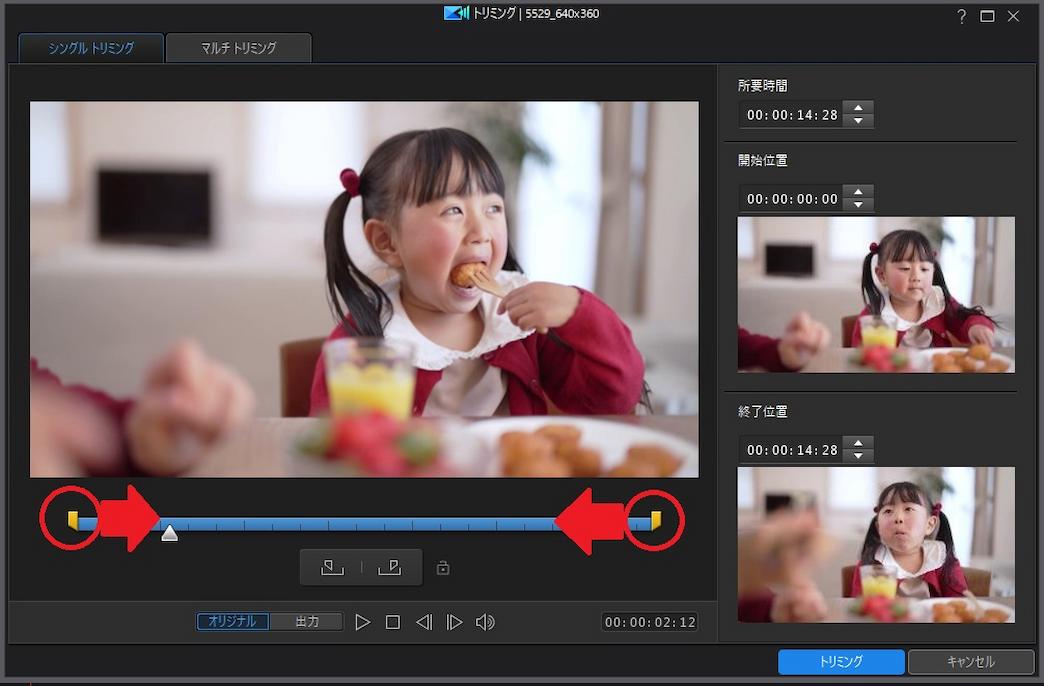Set the trim end at current position
Image resolution: width=1044 pixels, height=686 pixels.
(390, 567)
